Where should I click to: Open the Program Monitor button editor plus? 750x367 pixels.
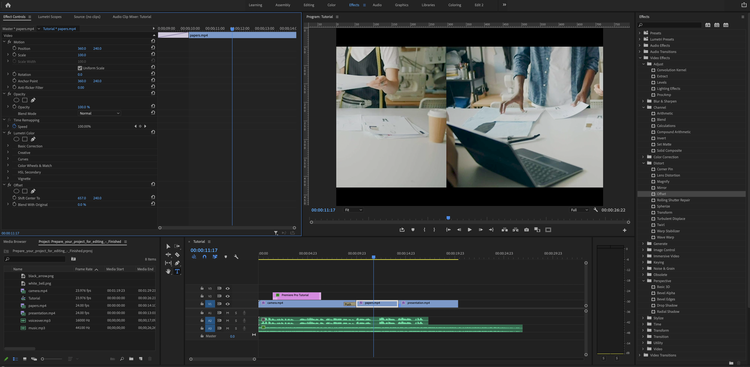point(624,230)
